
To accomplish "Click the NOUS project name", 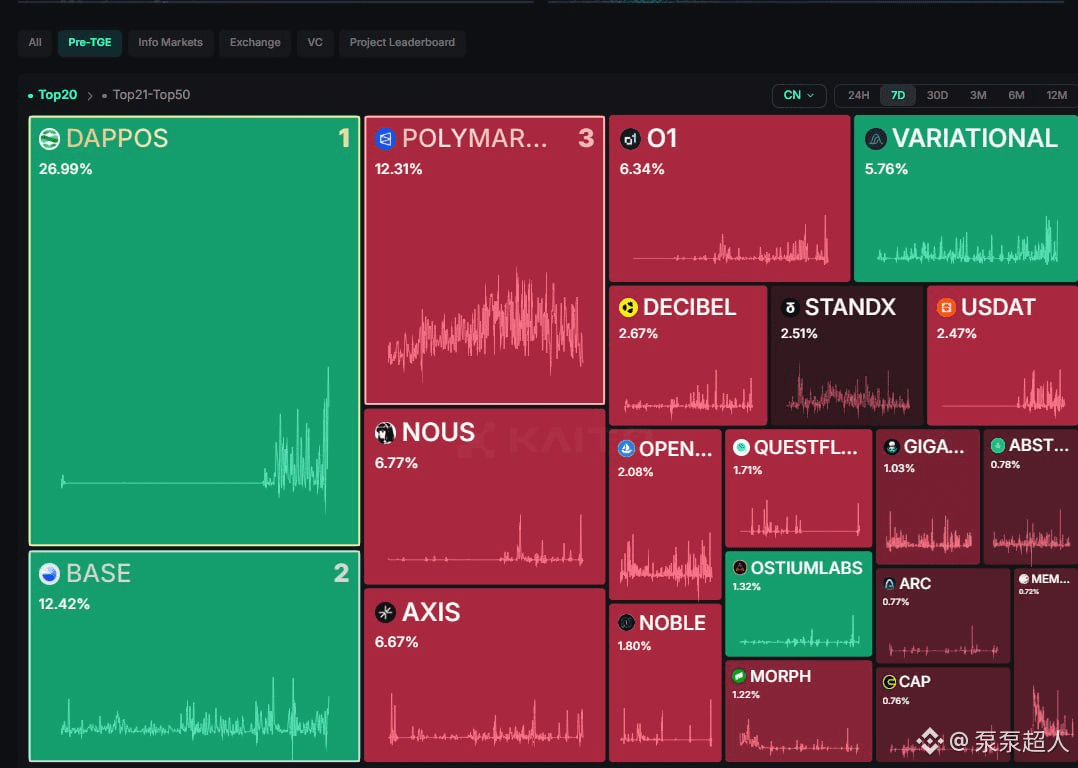I will 439,432.
